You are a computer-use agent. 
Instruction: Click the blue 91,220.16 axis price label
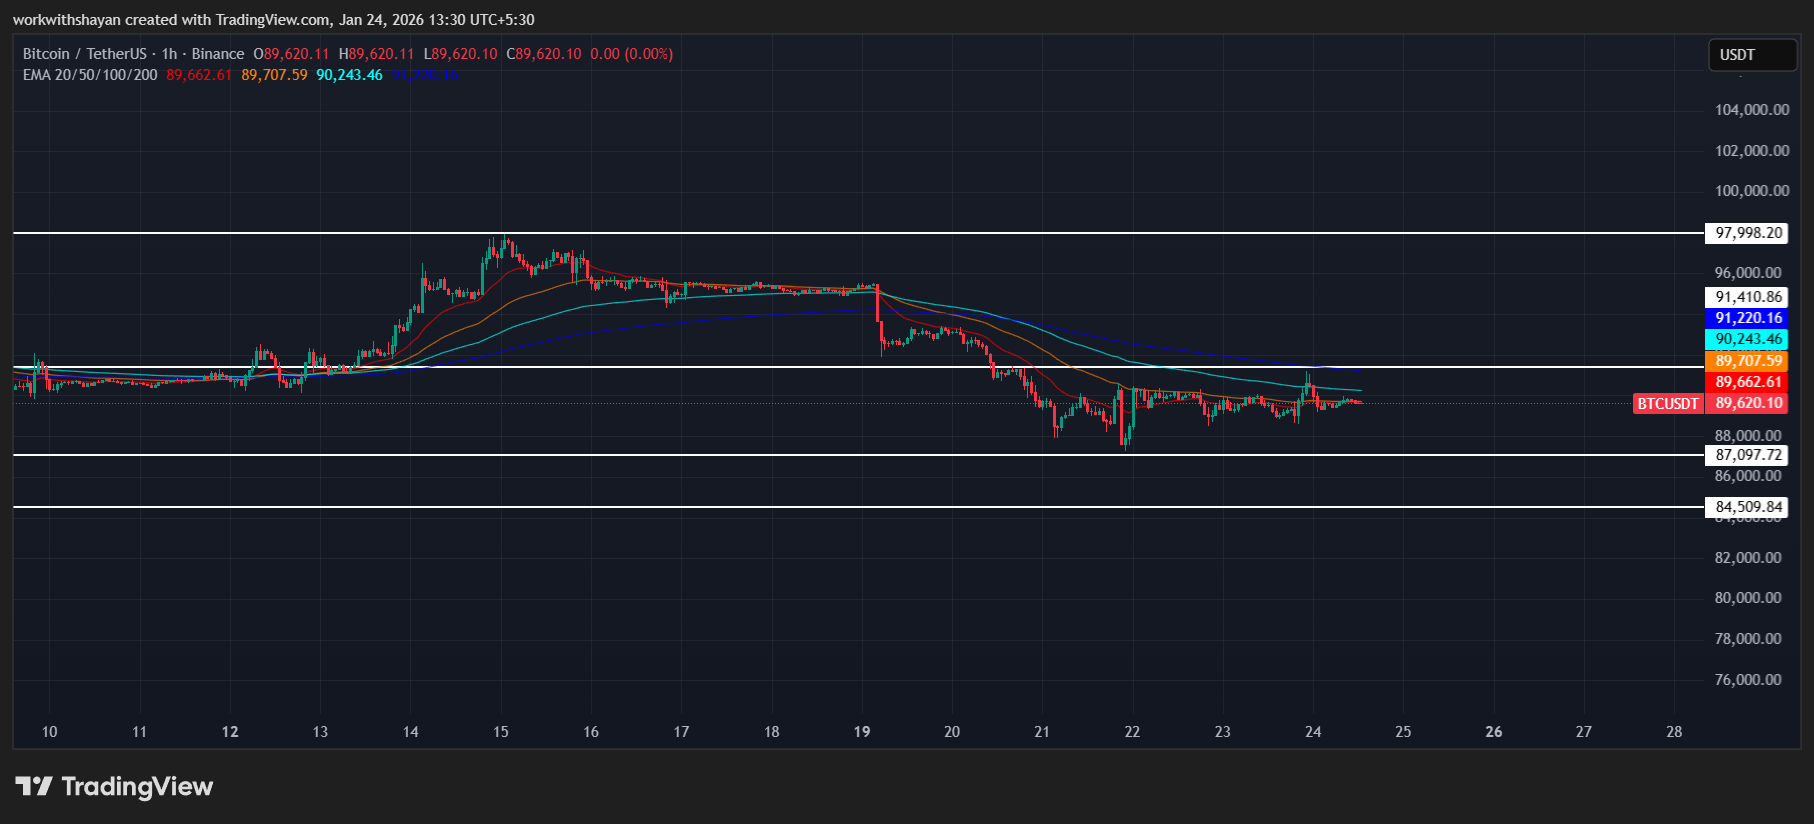pyautogui.click(x=1748, y=318)
